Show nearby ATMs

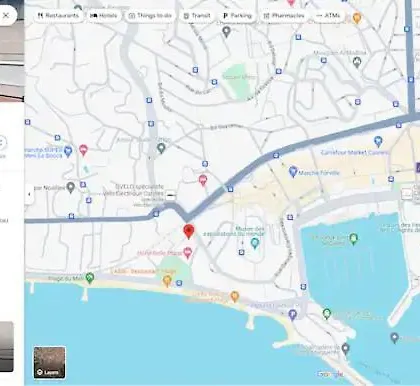(x=328, y=15)
